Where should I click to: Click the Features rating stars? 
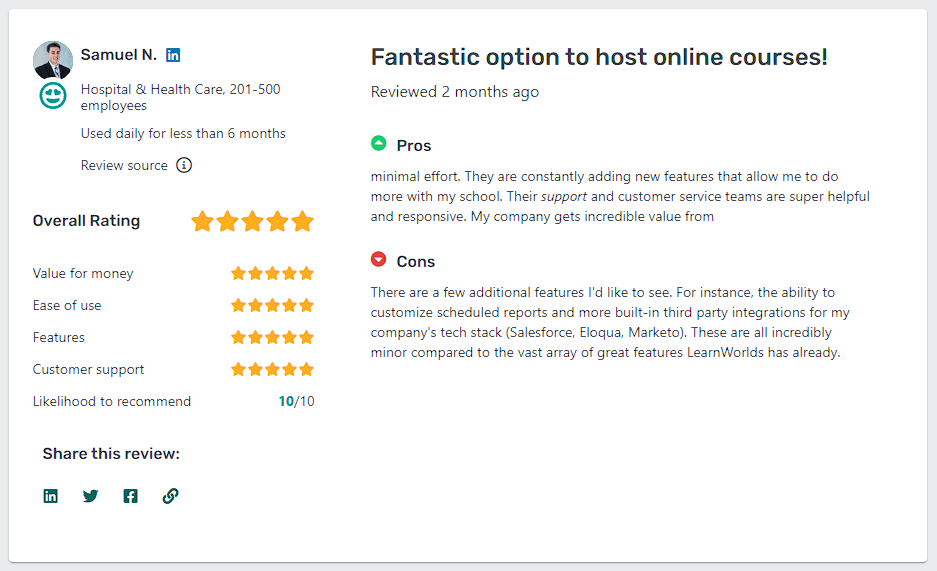pyautogui.click(x=272, y=337)
